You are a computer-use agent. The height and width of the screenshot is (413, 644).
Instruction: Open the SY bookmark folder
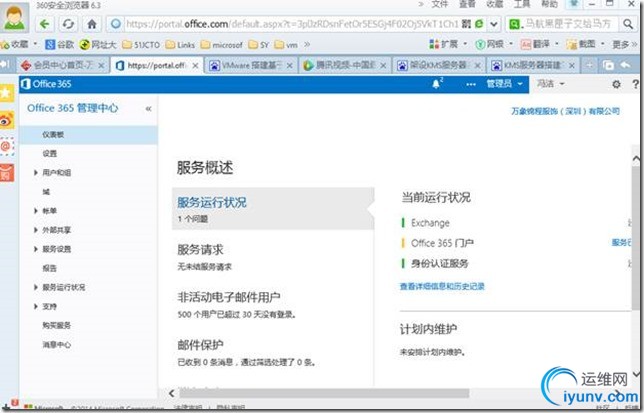click(259, 44)
